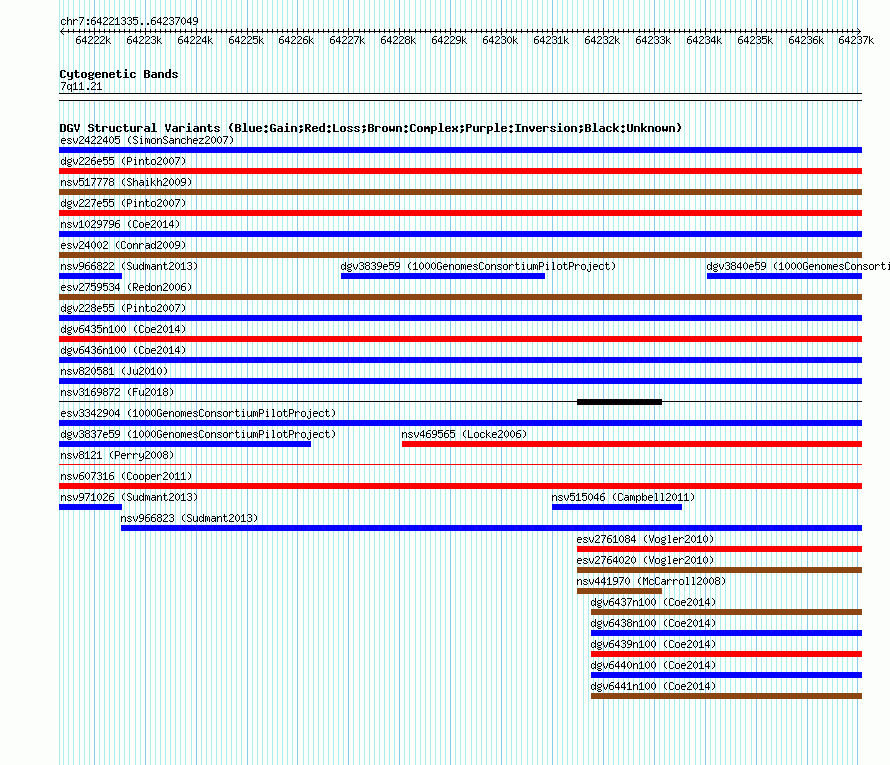Open the nsv517778 (Shaikh2009) variant label
Viewport: 890px width, 765px height.
126,182
